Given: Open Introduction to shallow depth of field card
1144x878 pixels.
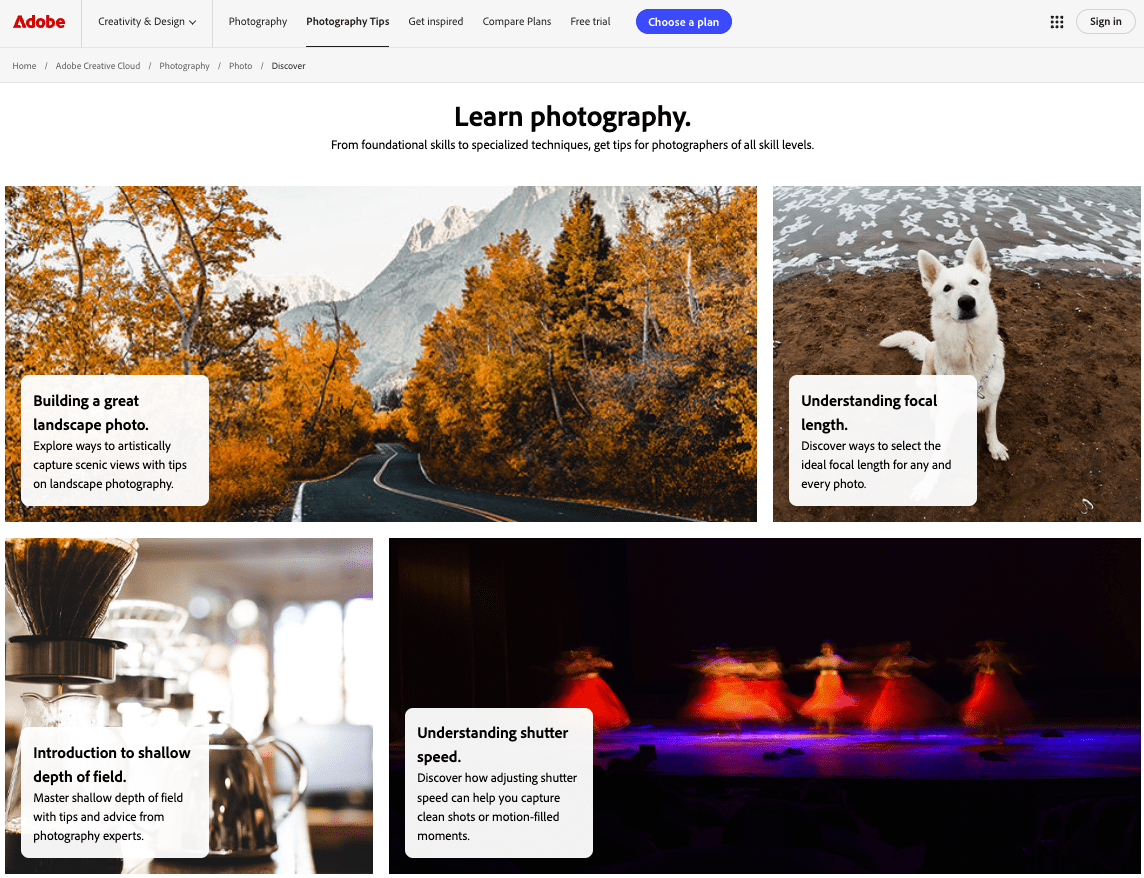Looking at the screenshot, I should point(115,793).
